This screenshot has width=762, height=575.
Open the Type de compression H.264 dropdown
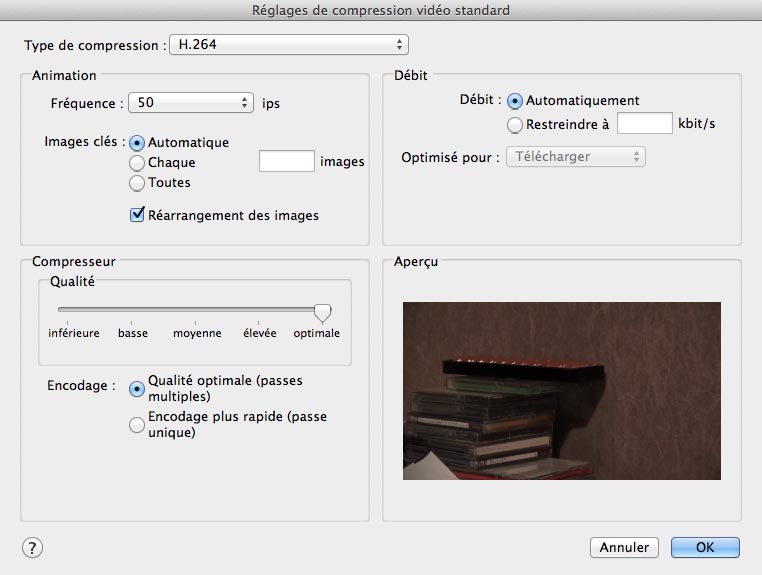(289, 45)
